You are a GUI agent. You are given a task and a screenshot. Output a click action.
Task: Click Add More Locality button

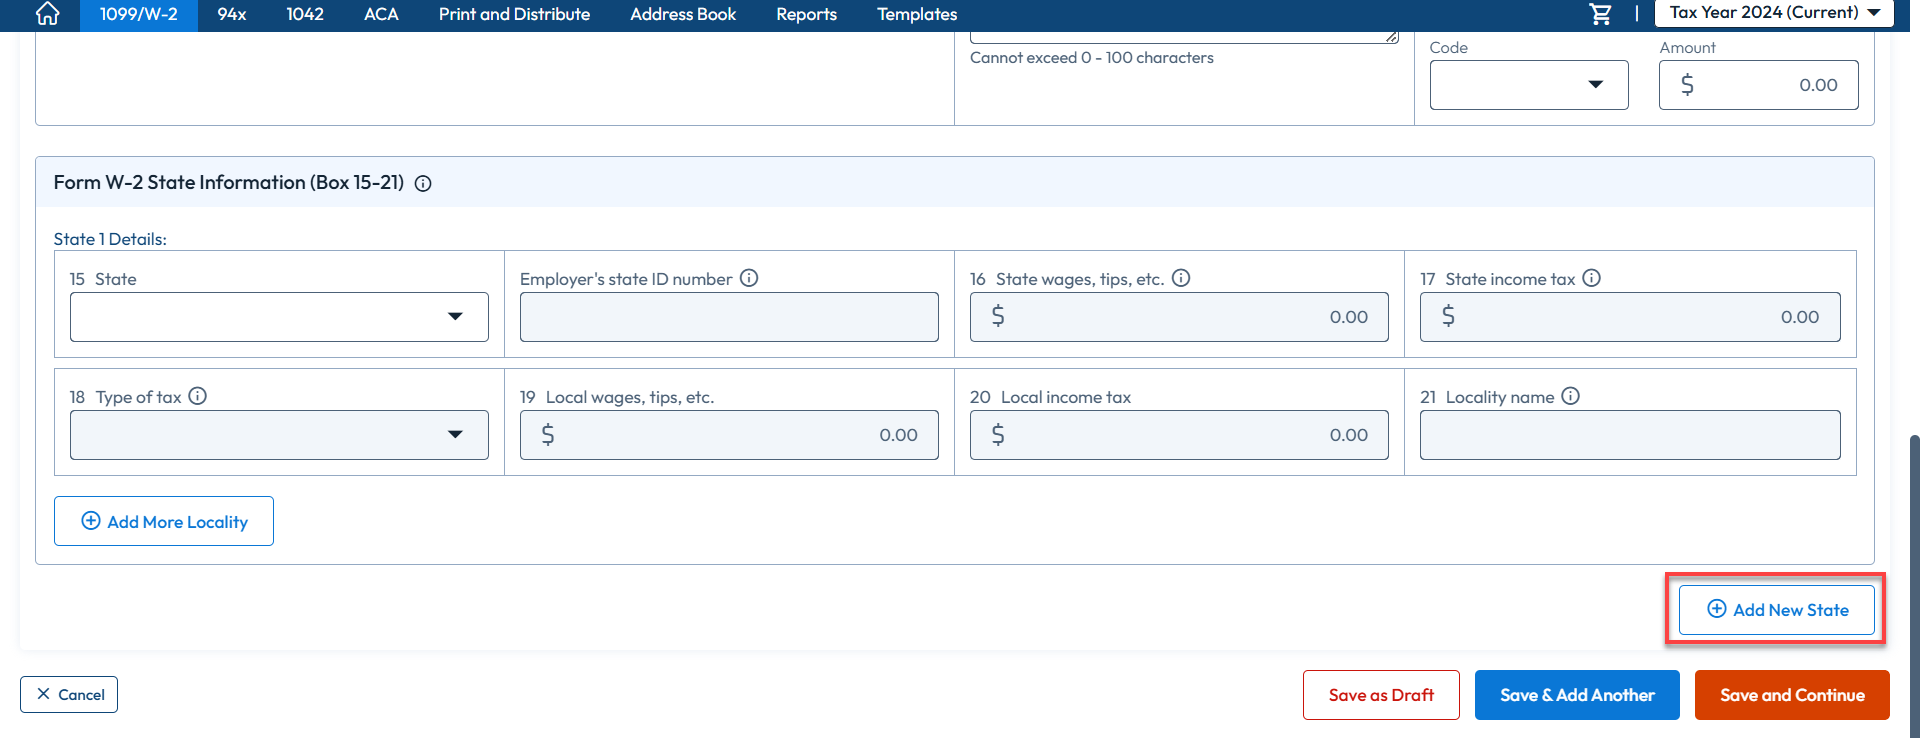(x=164, y=521)
